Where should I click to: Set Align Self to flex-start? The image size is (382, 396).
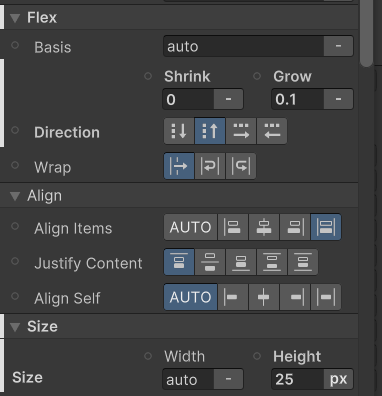(x=233, y=297)
